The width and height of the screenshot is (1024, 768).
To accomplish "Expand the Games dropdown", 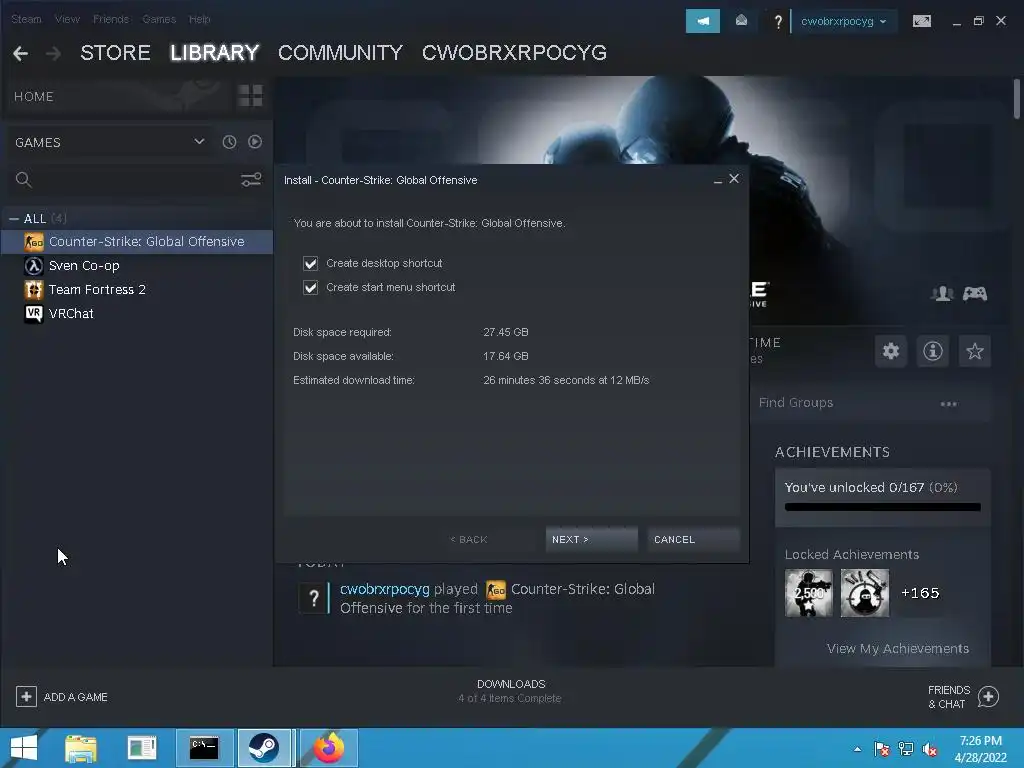I will (x=199, y=142).
